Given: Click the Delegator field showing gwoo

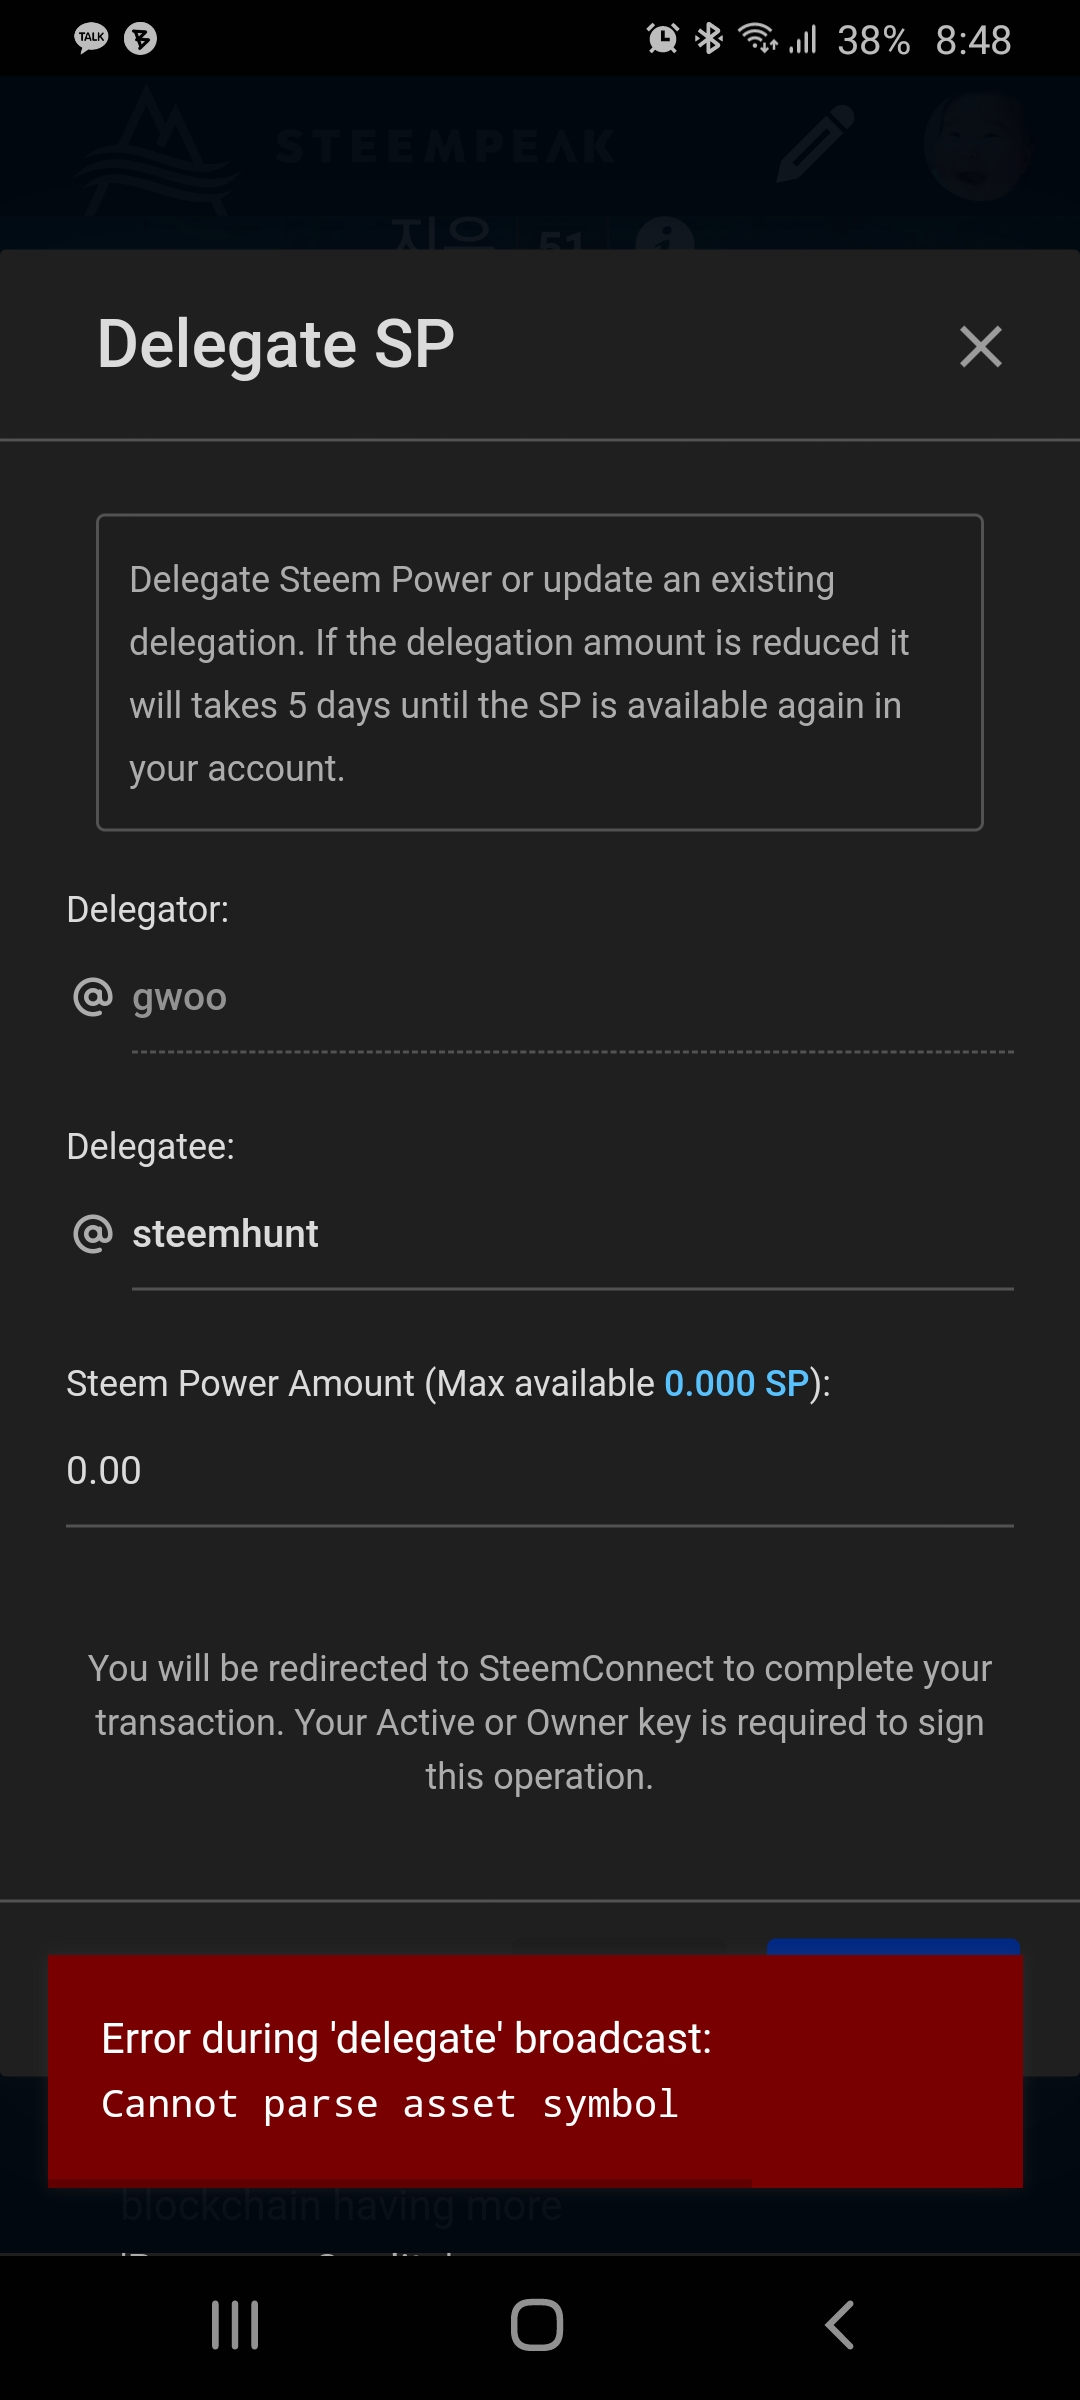Looking at the screenshot, I should (572, 998).
